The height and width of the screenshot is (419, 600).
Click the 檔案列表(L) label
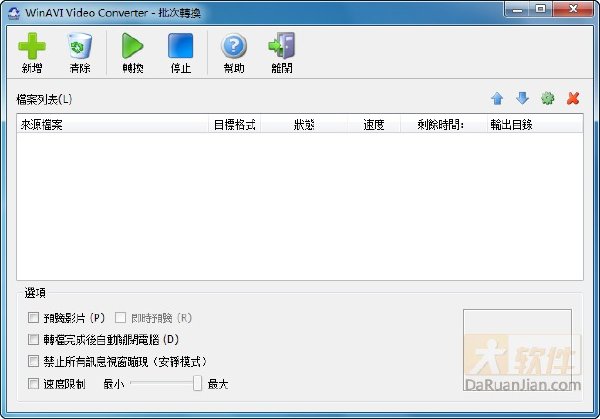(x=44, y=99)
